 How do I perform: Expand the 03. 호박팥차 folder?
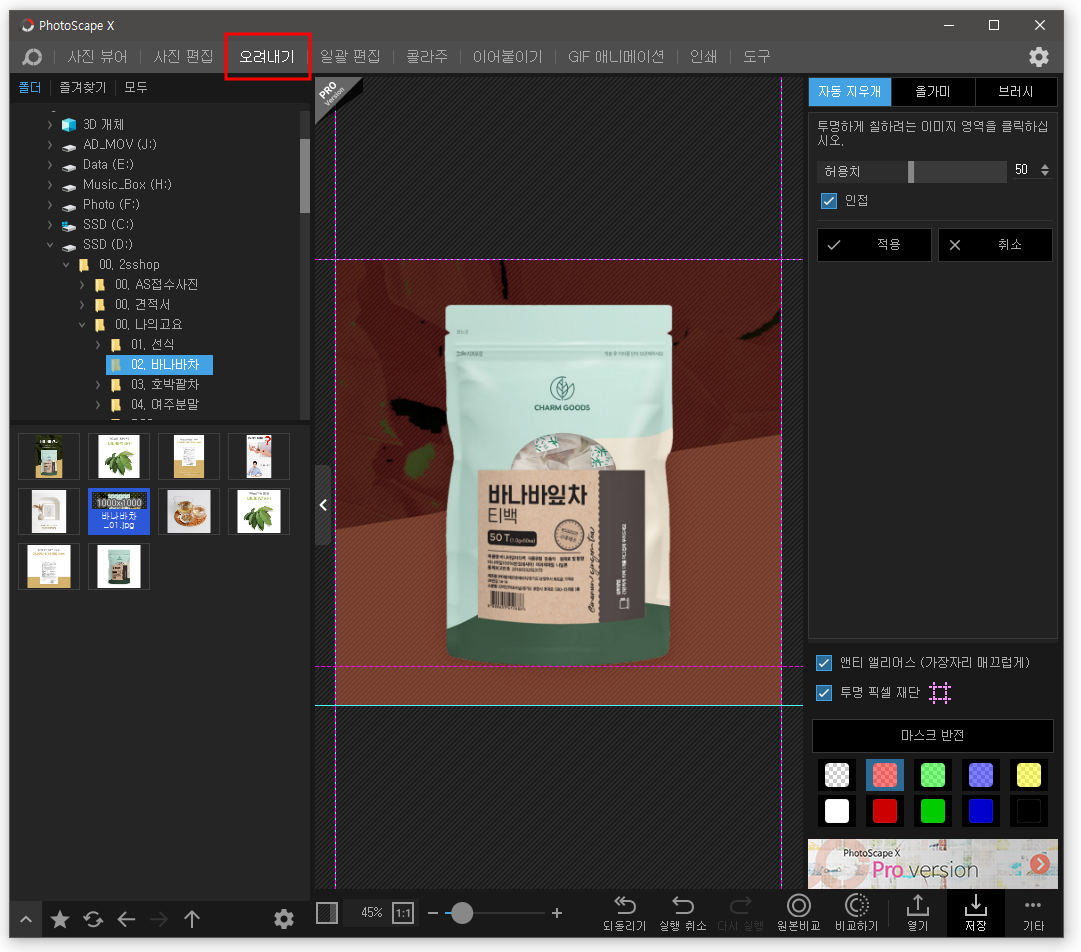tap(98, 385)
